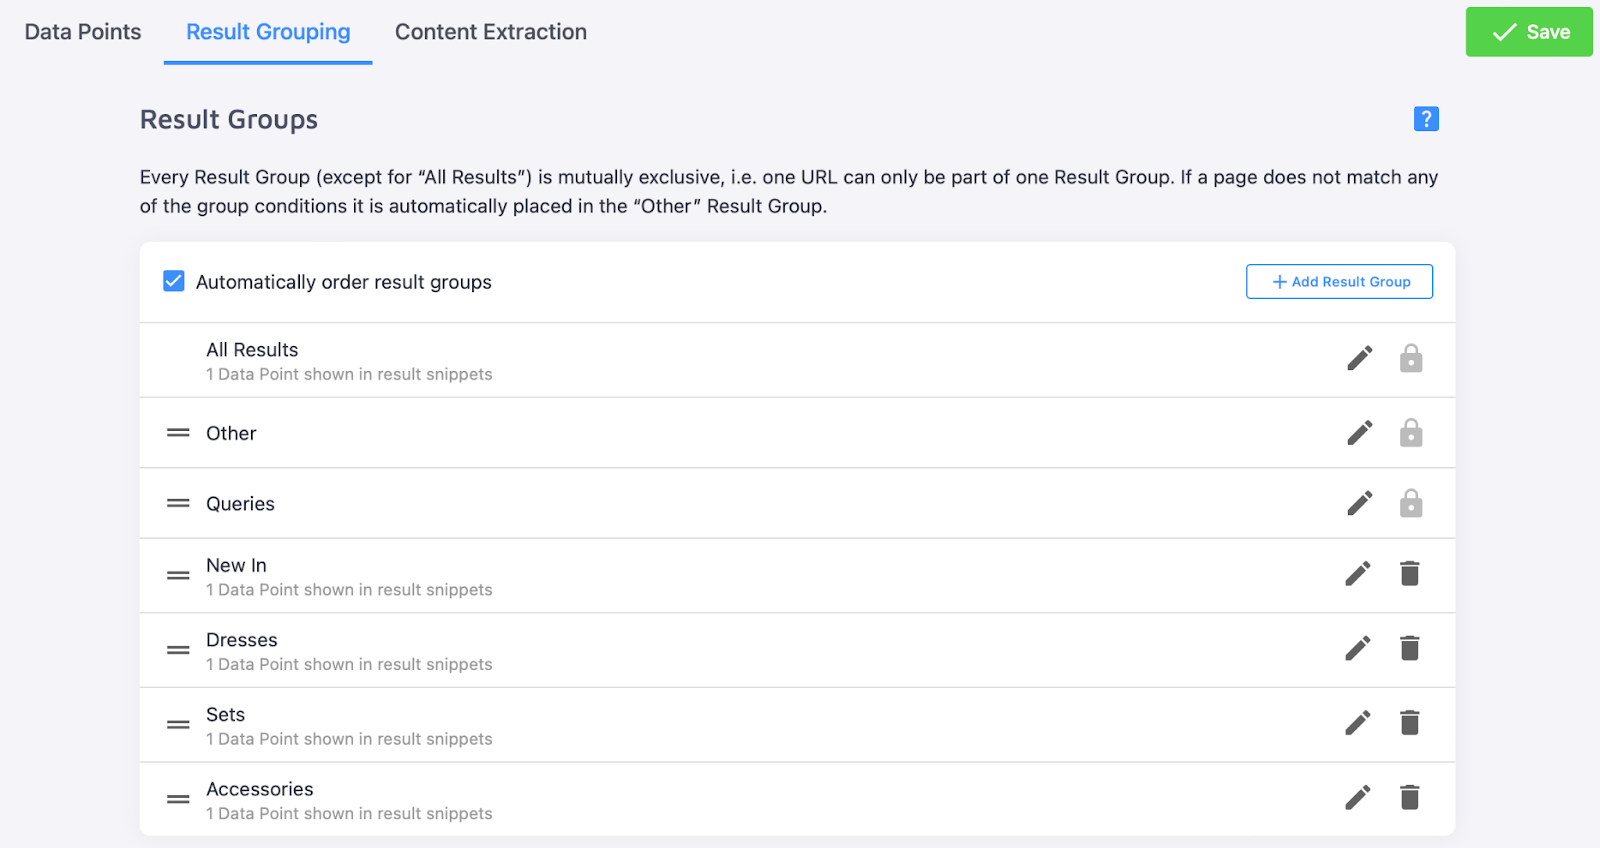Remove the Sets result group
The width and height of the screenshot is (1600, 848).
pos(1409,723)
